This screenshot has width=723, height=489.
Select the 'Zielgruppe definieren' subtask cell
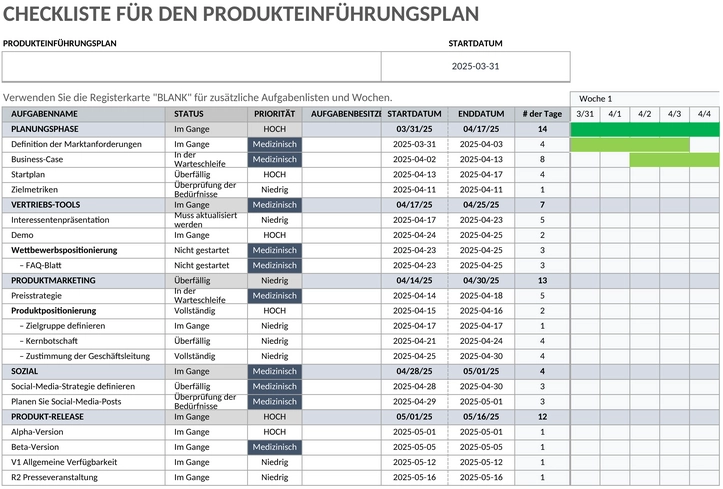point(83,326)
